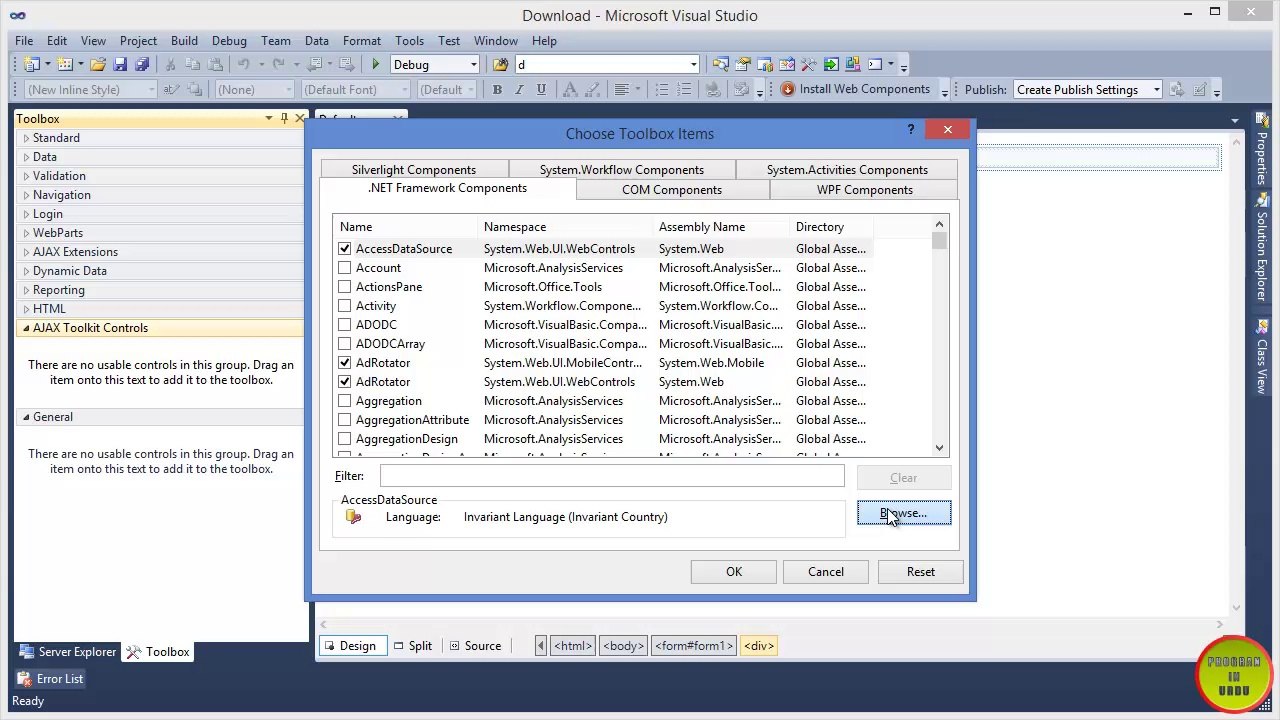This screenshot has width=1280, height=720.
Task: Click the green Start Debugging play icon
Action: (x=376, y=65)
